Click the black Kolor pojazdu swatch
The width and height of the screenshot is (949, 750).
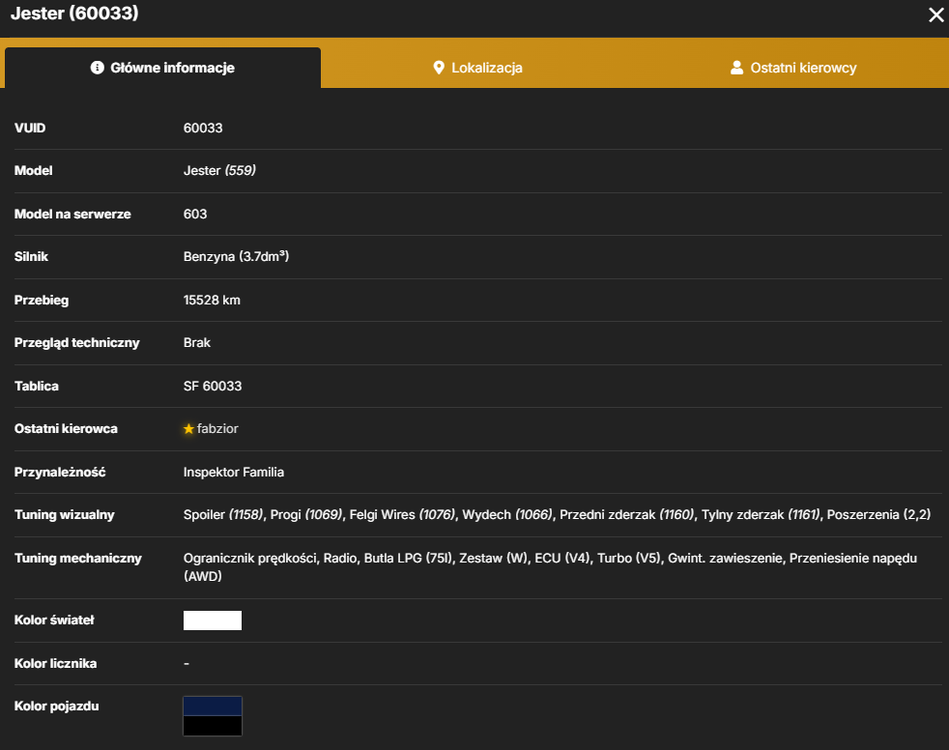212,726
